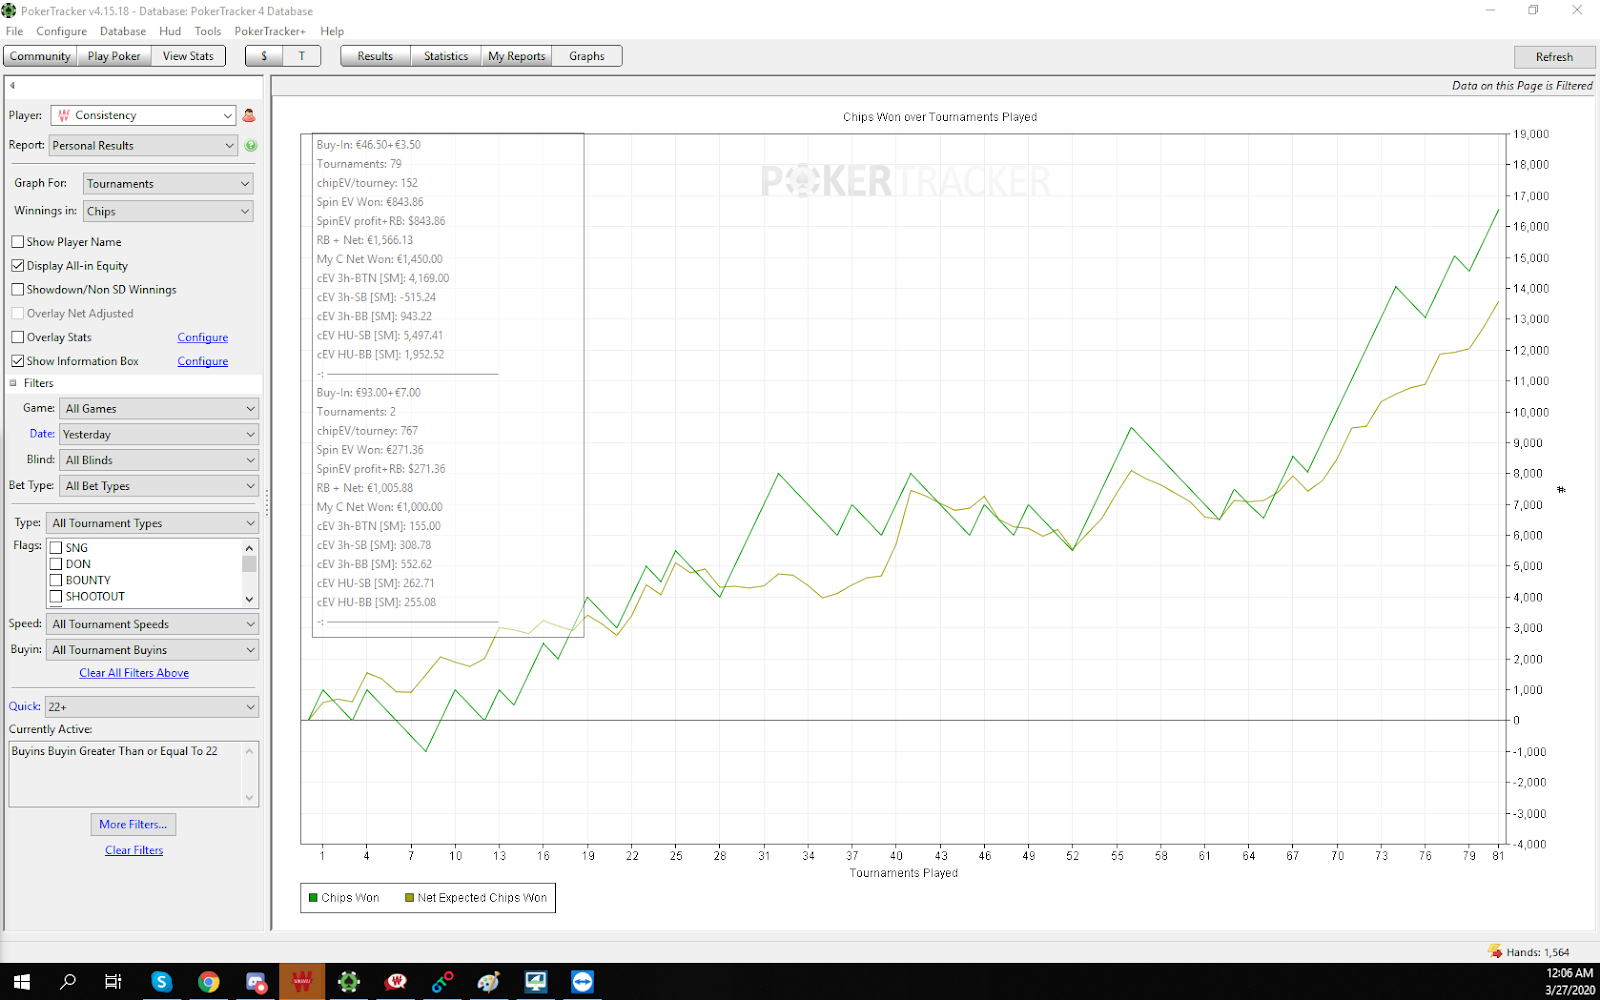This screenshot has width=1600, height=1000.
Task: Open the Configure menu
Action: tap(61, 31)
